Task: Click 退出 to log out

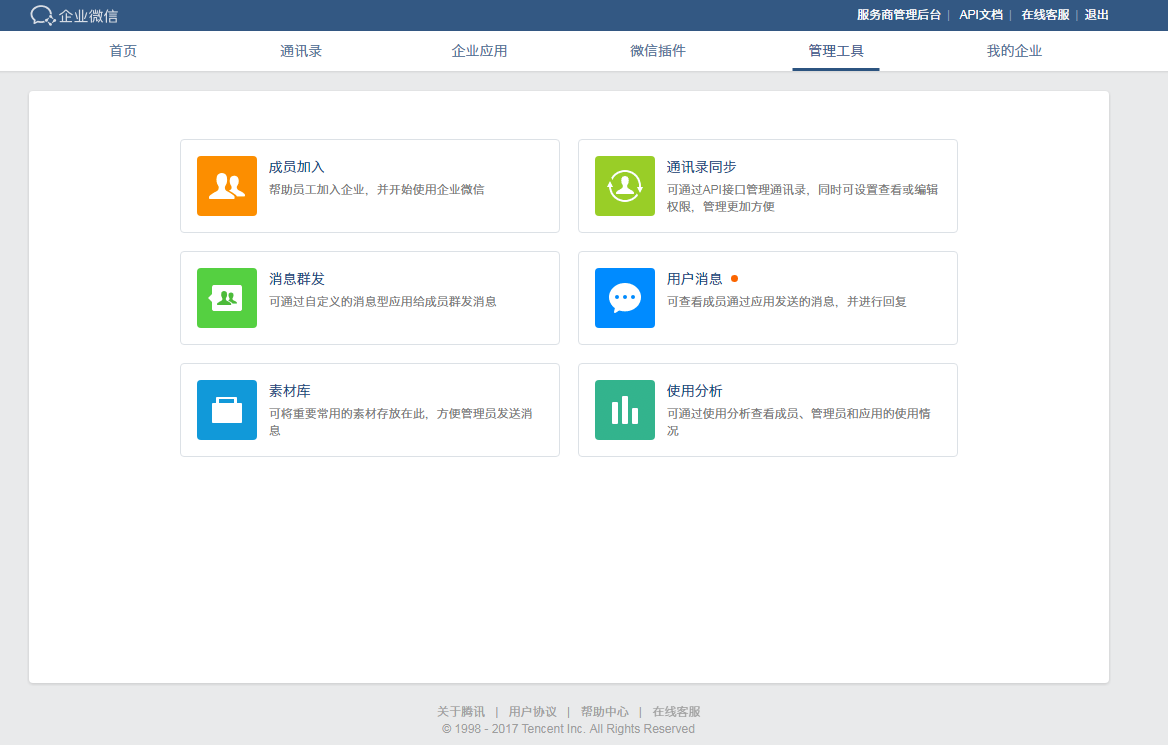Action: [1096, 15]
